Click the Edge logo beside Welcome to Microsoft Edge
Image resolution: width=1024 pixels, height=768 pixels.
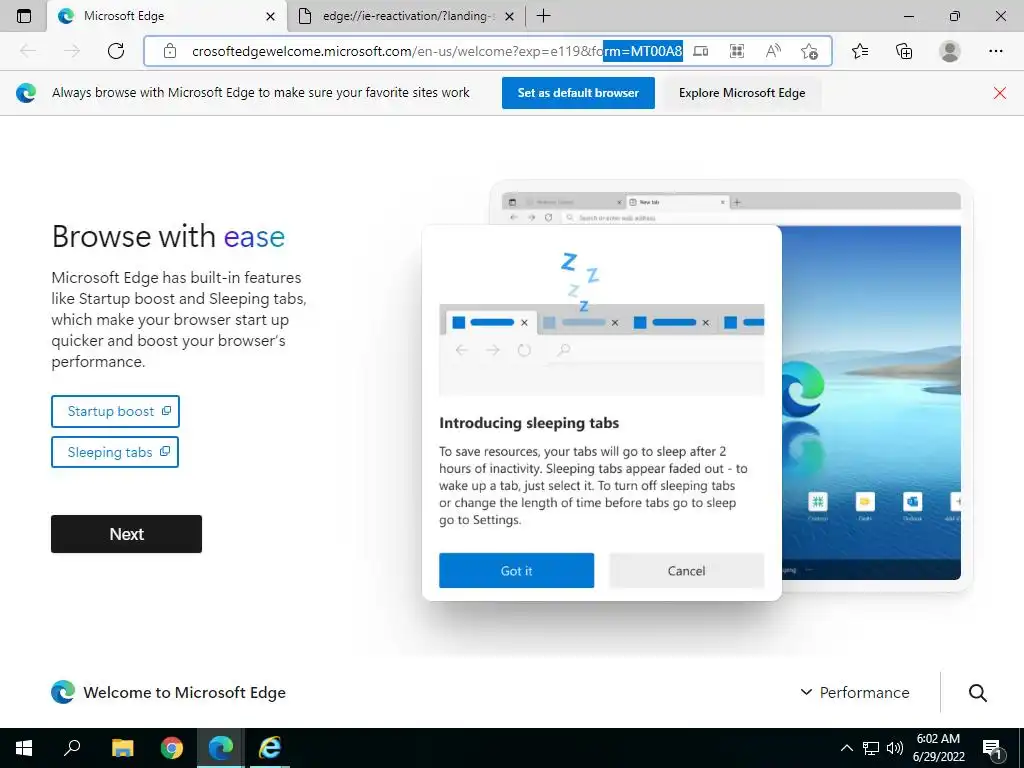tap(63, 692)
